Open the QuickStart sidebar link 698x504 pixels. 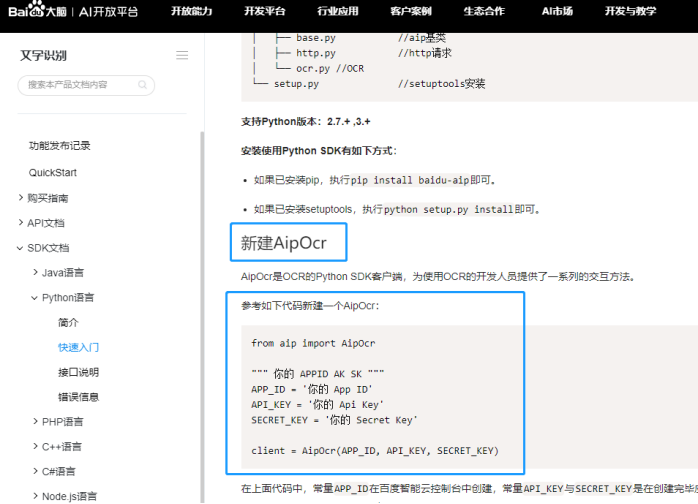coord(53,172)
